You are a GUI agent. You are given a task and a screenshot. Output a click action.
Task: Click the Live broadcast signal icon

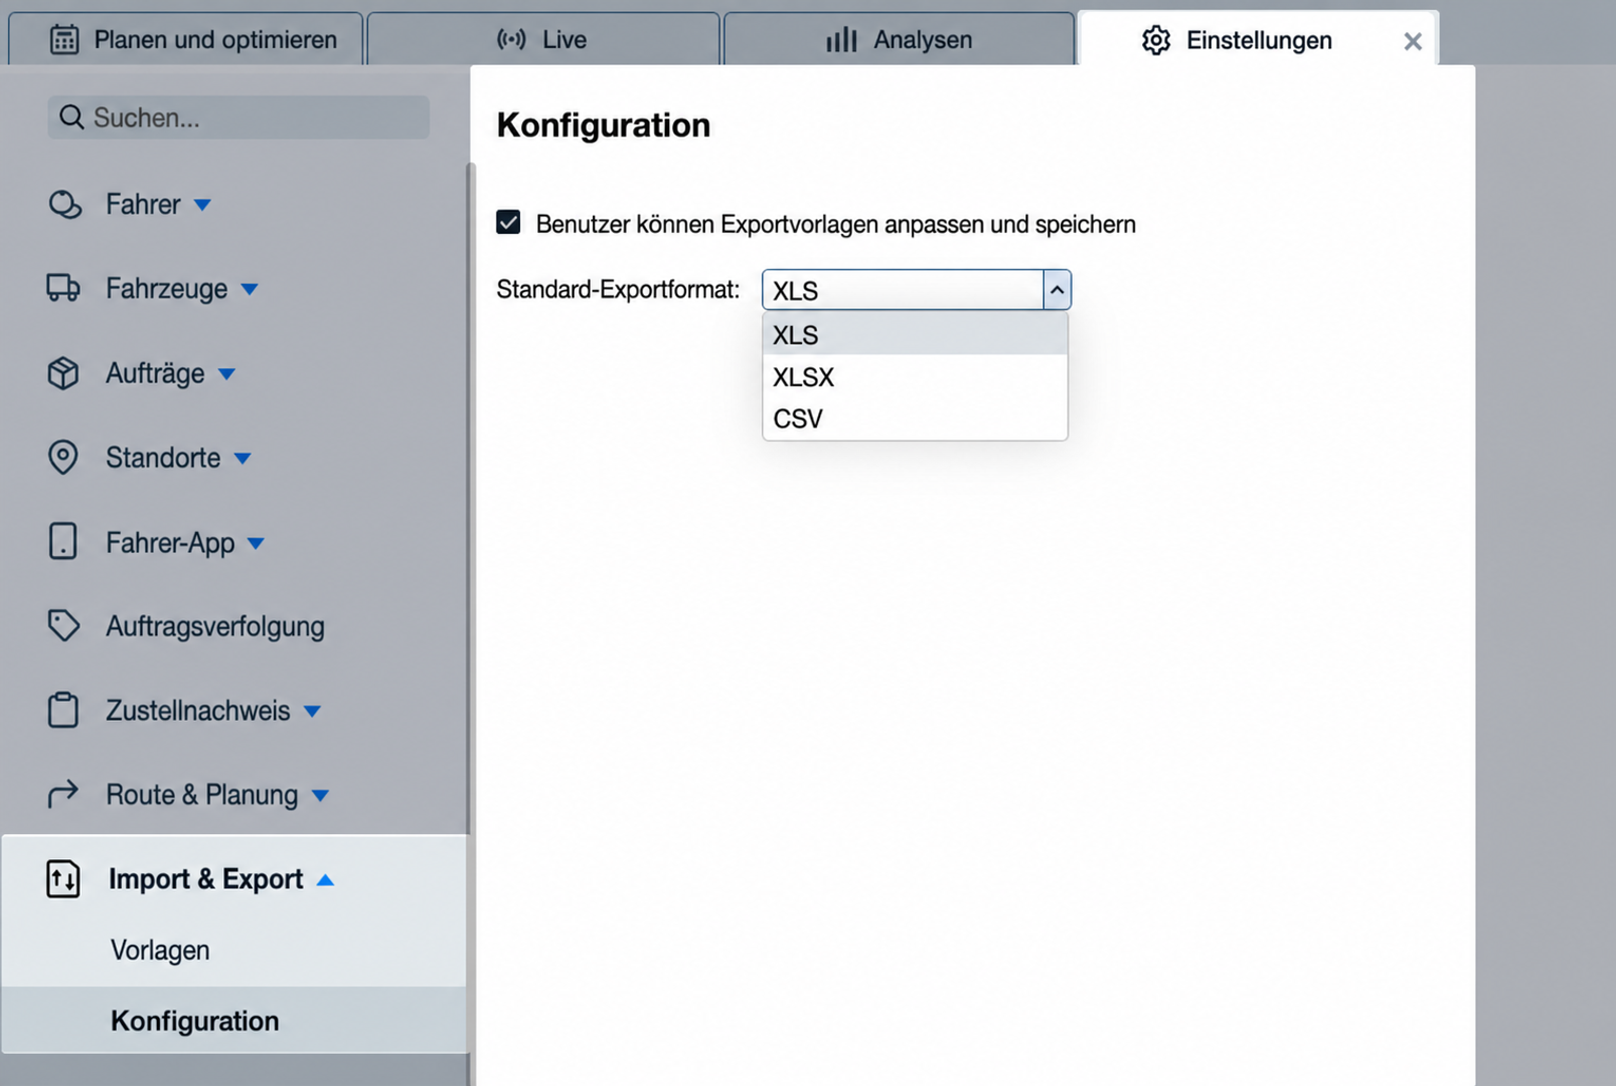(x=511, y=40)
